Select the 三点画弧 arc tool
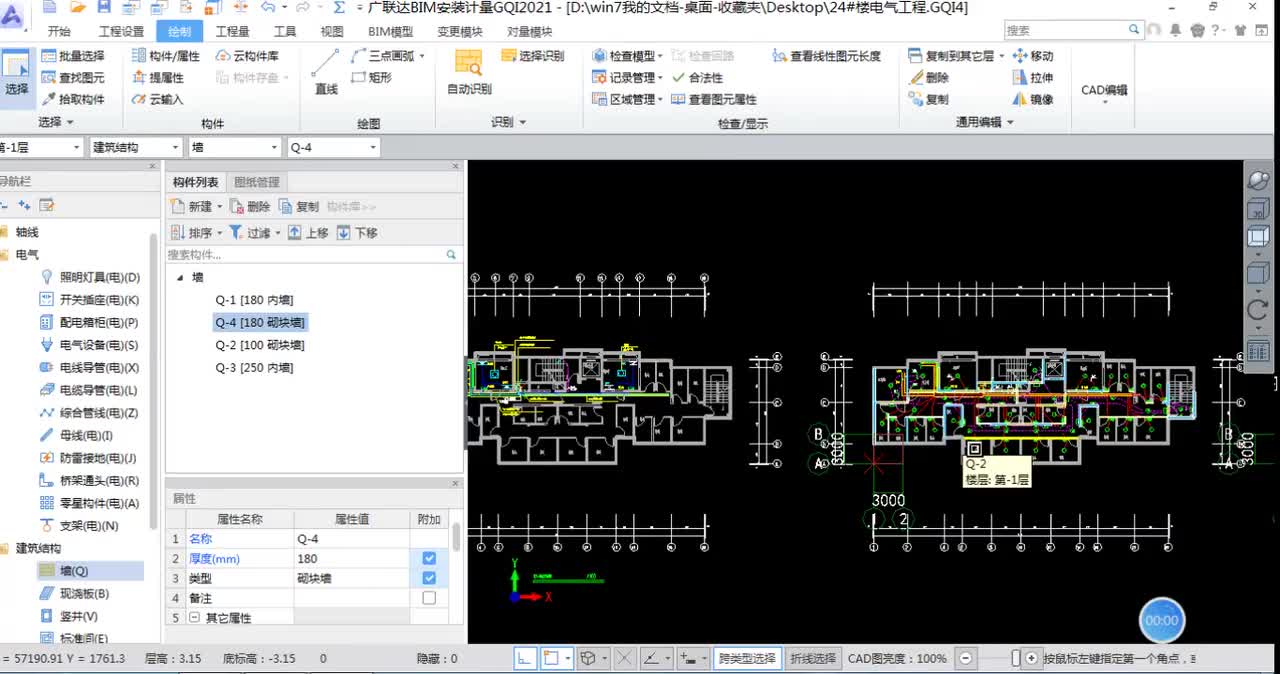This screenshot has width=1280, height=674. pos(387,56)
